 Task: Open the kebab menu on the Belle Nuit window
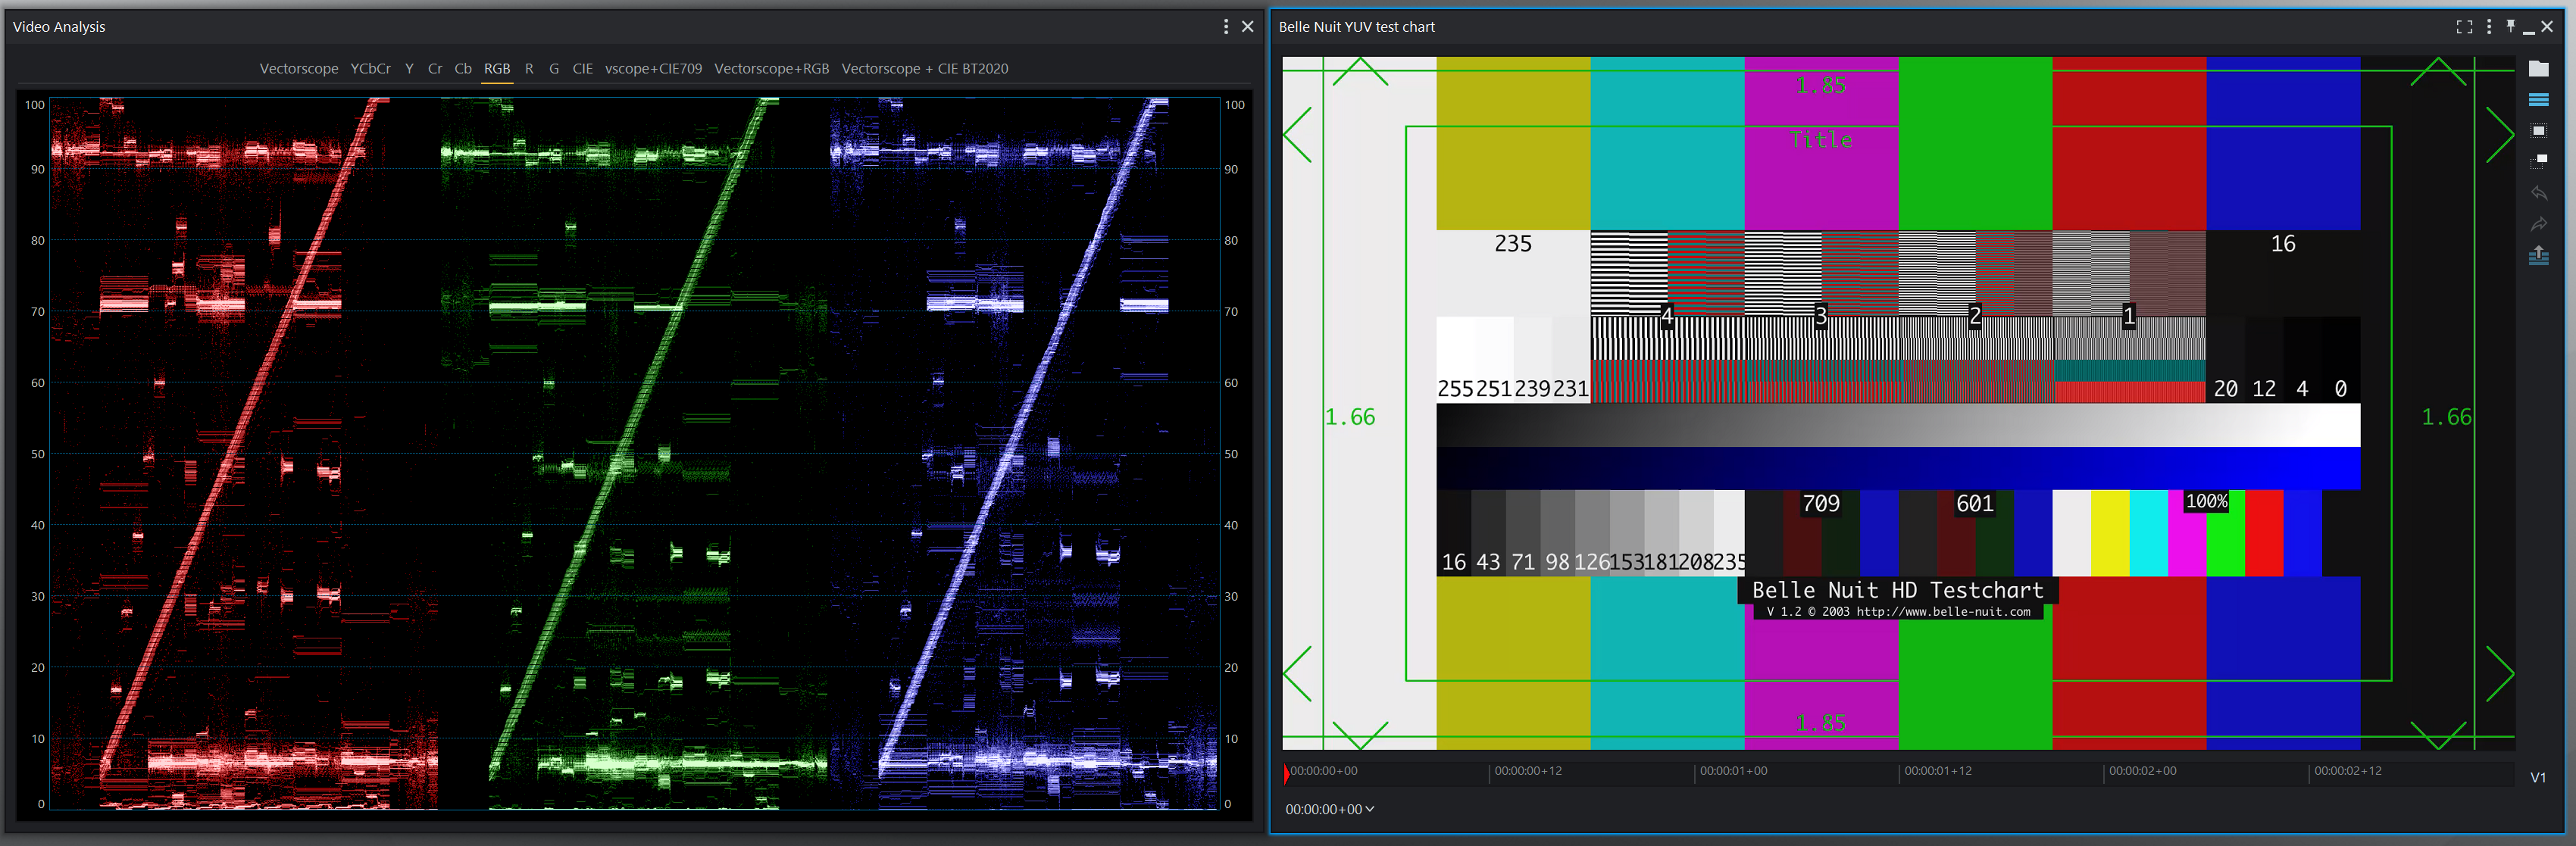[x=2487, y=27]
